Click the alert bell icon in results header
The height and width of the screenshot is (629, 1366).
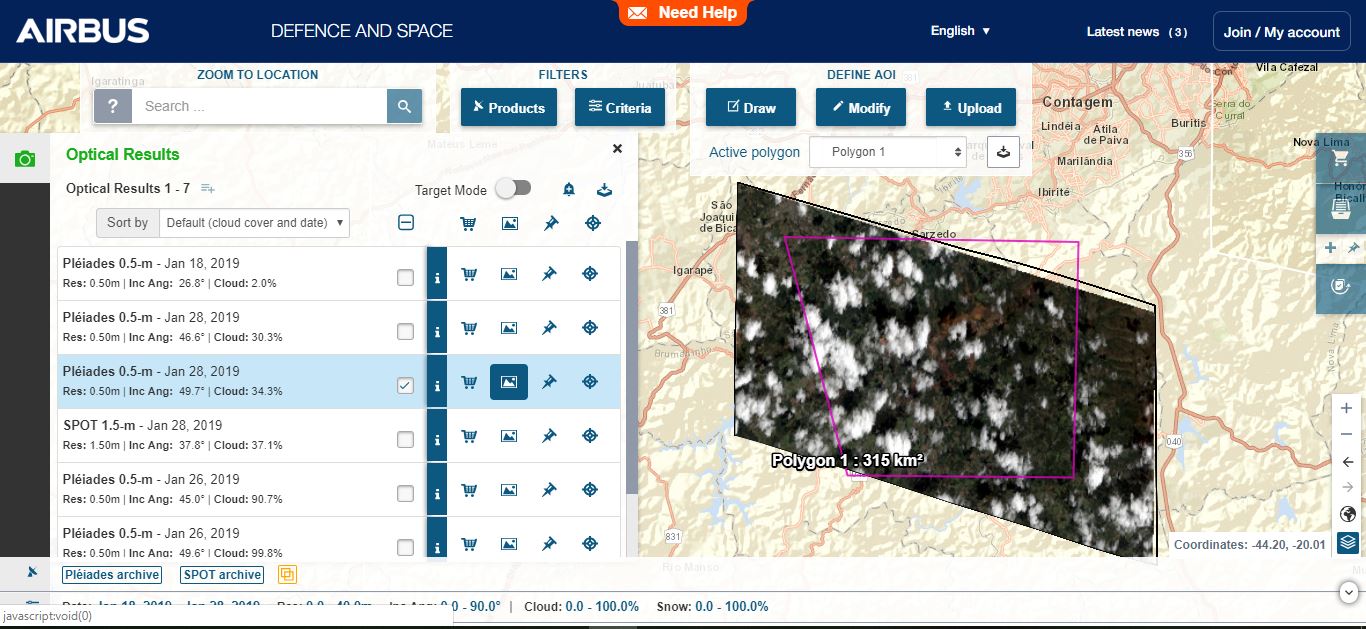pyautogui.click(x=569, y=189)
